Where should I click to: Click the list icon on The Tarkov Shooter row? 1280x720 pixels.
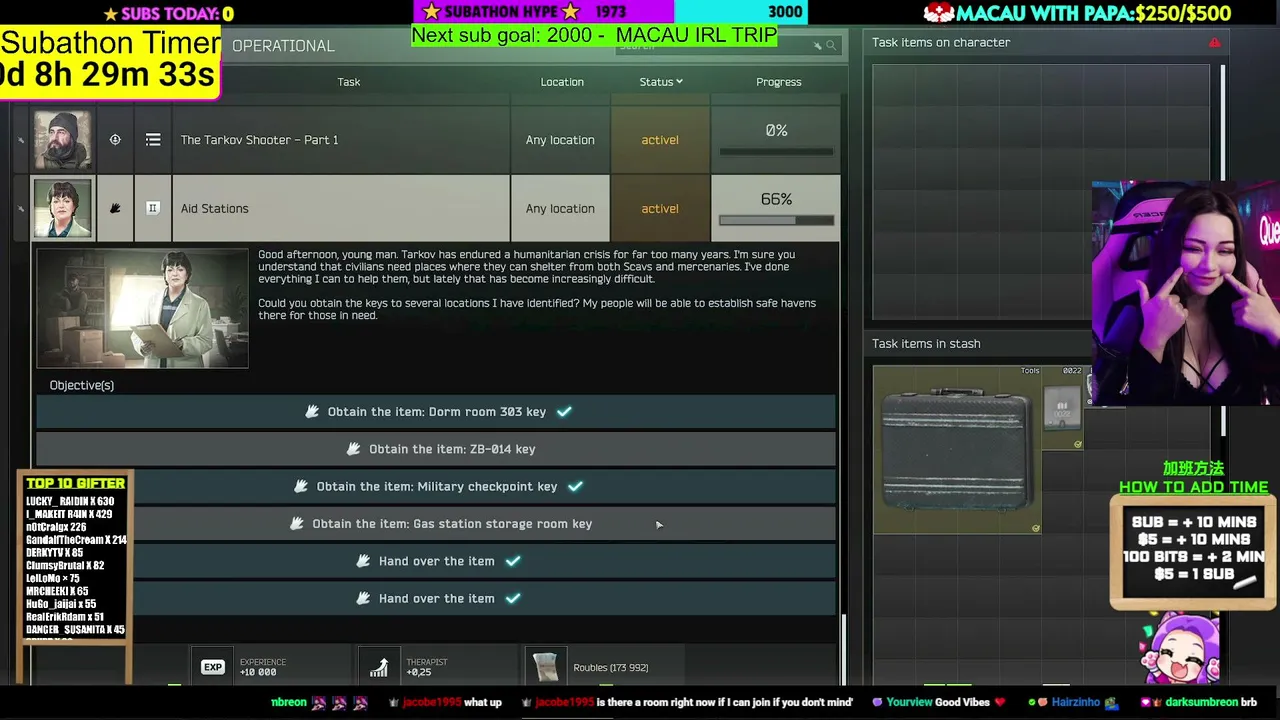coord(153,140)
